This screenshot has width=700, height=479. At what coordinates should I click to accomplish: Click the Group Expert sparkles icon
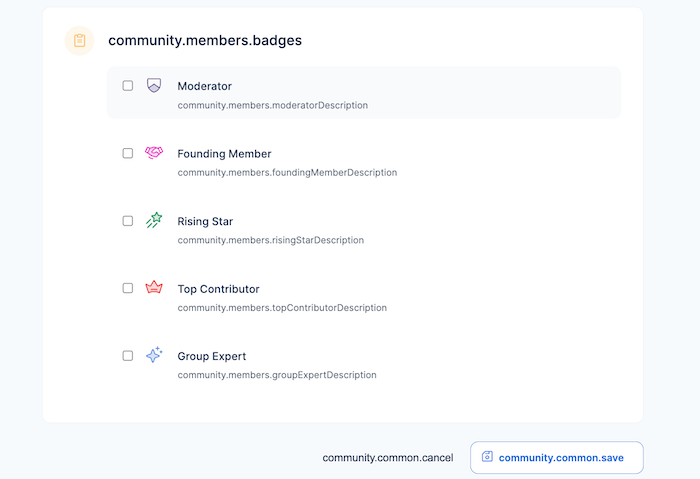(x=154, y=355)
